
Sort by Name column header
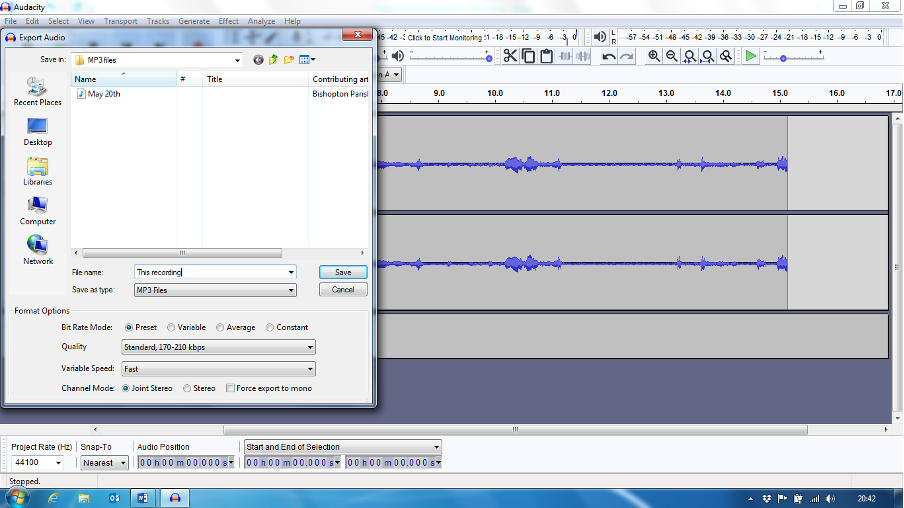pos(123,79)
